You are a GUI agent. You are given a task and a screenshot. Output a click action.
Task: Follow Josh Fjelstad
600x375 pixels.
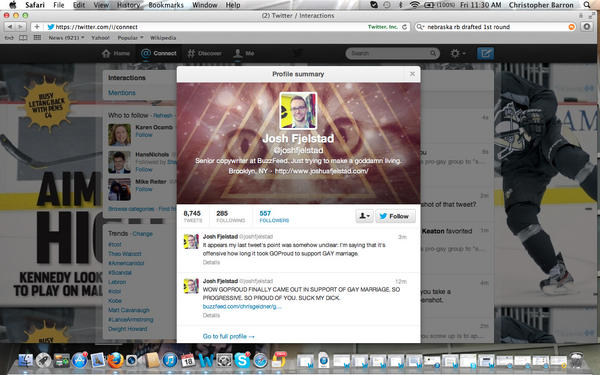click(x=395, y=216)
